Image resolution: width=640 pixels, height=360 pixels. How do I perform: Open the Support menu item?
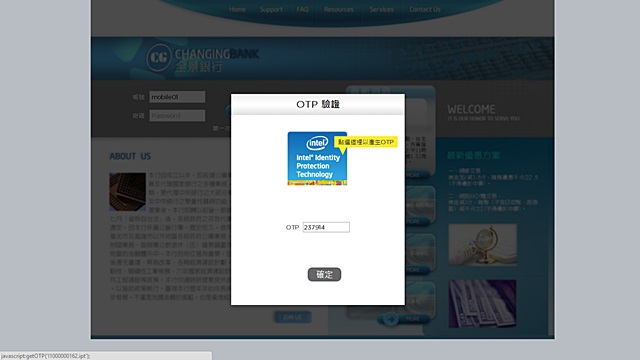271,9
